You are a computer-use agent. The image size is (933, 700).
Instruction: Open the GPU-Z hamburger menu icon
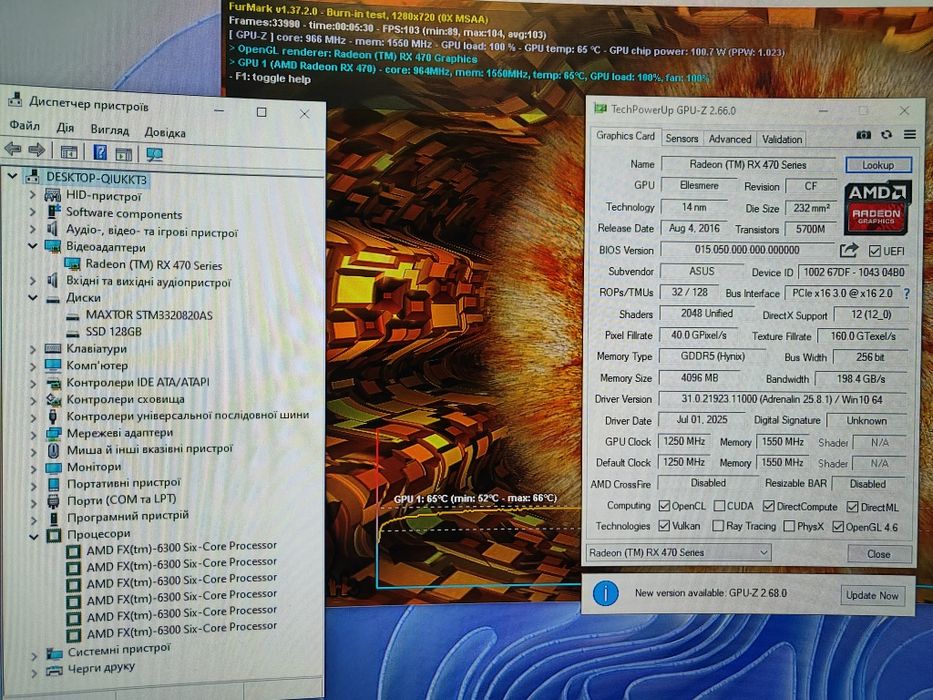tap(910, 135)
